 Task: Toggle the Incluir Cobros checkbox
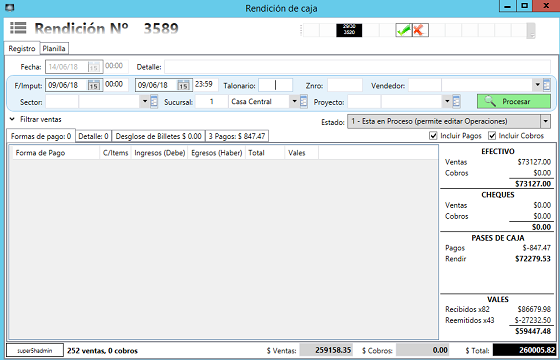(x=492, y=136)
